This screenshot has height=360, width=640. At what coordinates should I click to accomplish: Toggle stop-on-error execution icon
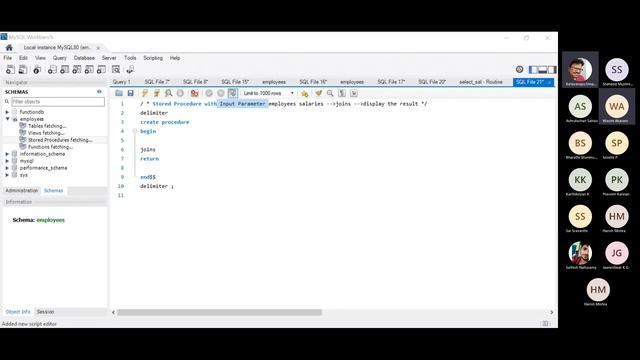point(194,93)
